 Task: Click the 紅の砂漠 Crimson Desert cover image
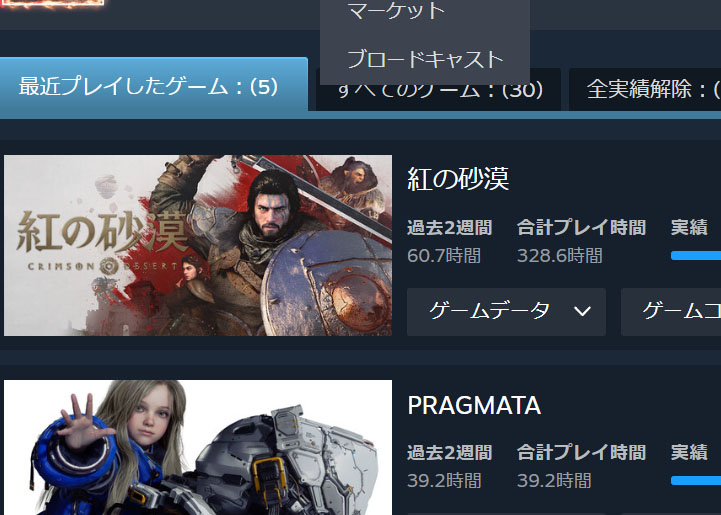tap(198, 245)
